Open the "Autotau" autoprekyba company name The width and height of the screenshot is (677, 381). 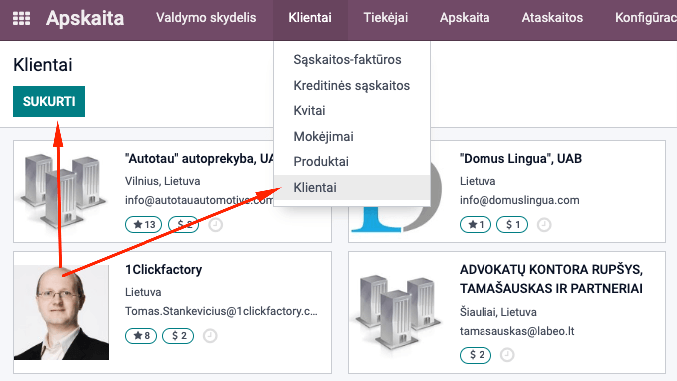pyautogui.click(x=199, y=159)
